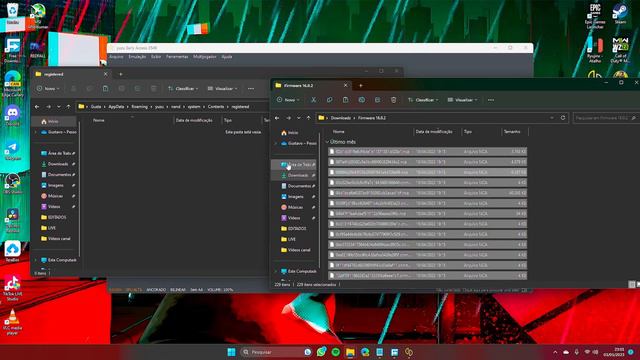Select the registered tab
The image size is (640, 360).
pos(71,74)
